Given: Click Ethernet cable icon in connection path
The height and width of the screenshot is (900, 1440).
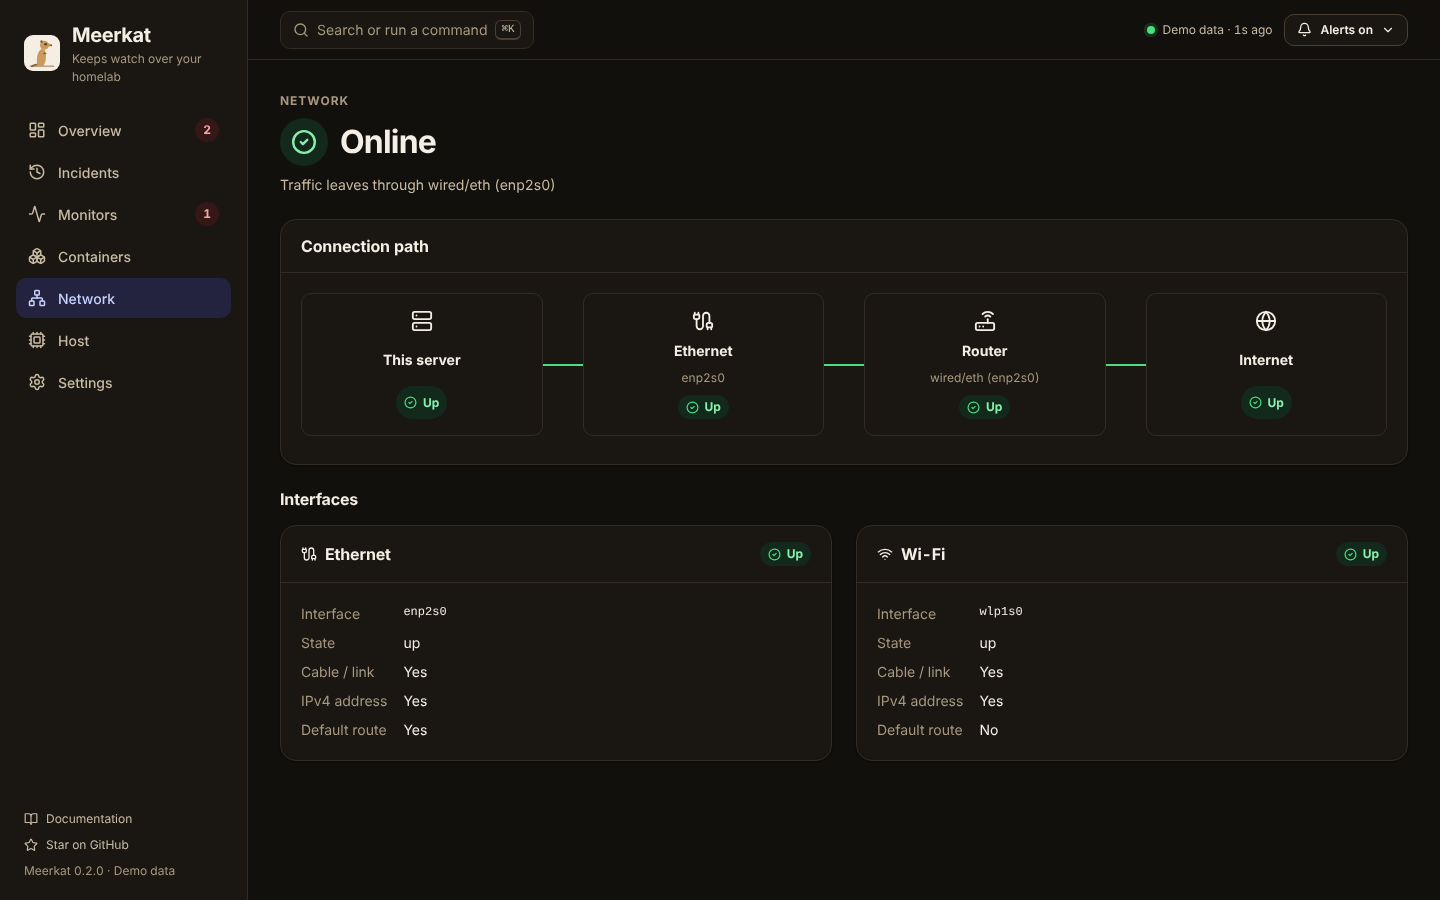Looking at the screenshot, I should [703, 321].
